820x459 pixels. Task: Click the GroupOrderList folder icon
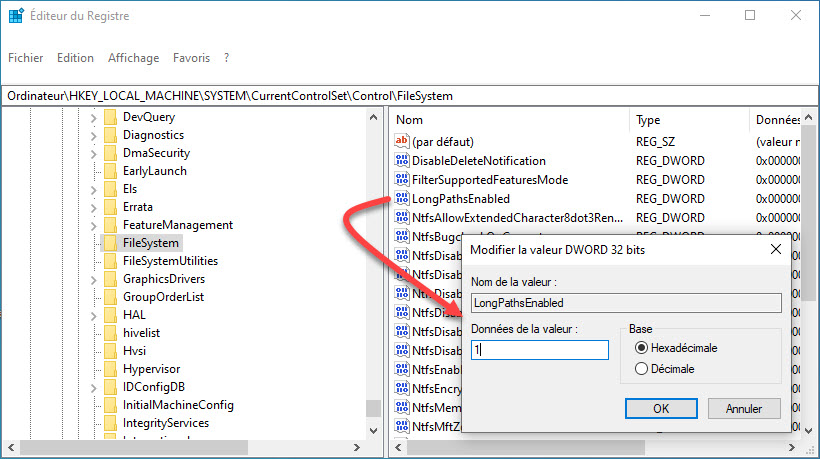pos(110,297)
